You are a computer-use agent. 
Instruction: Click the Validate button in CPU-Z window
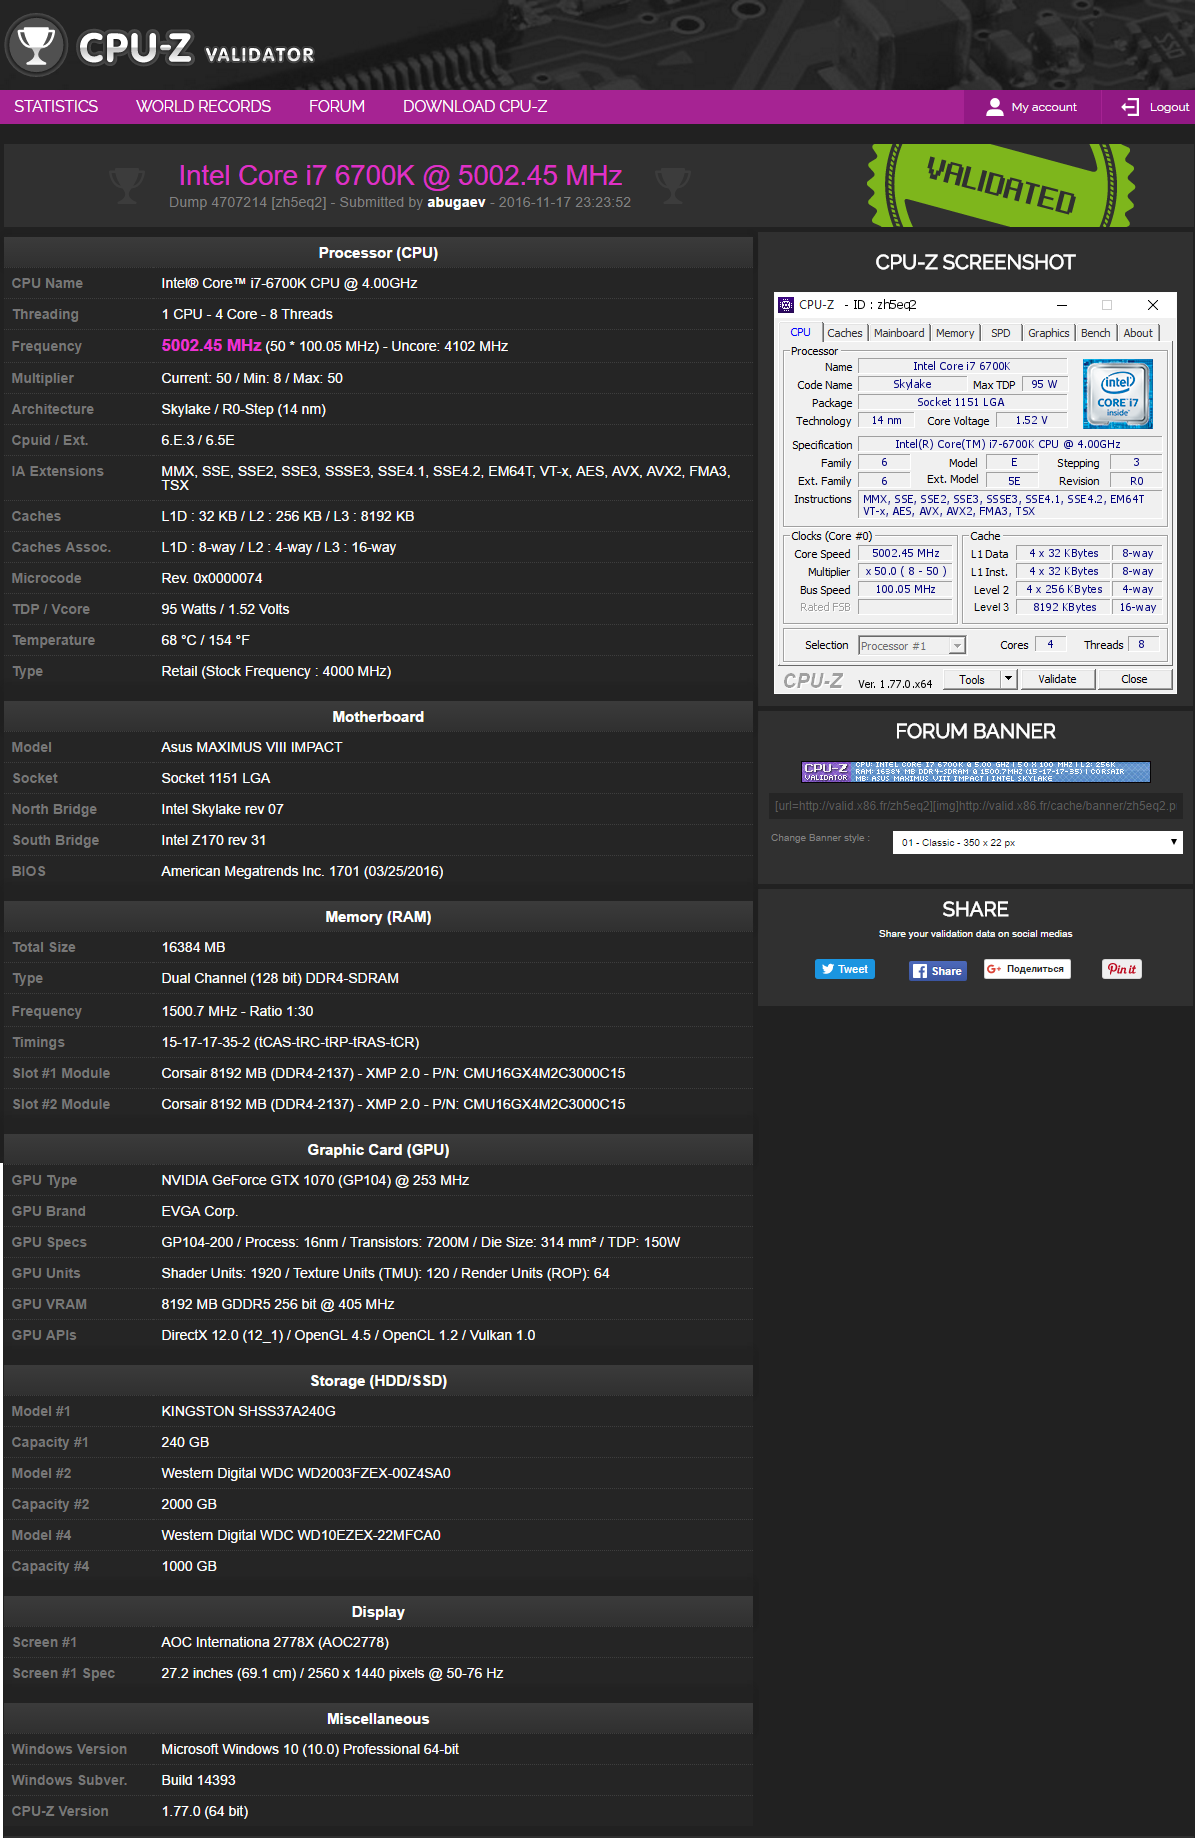click(x=1057, y=679)
